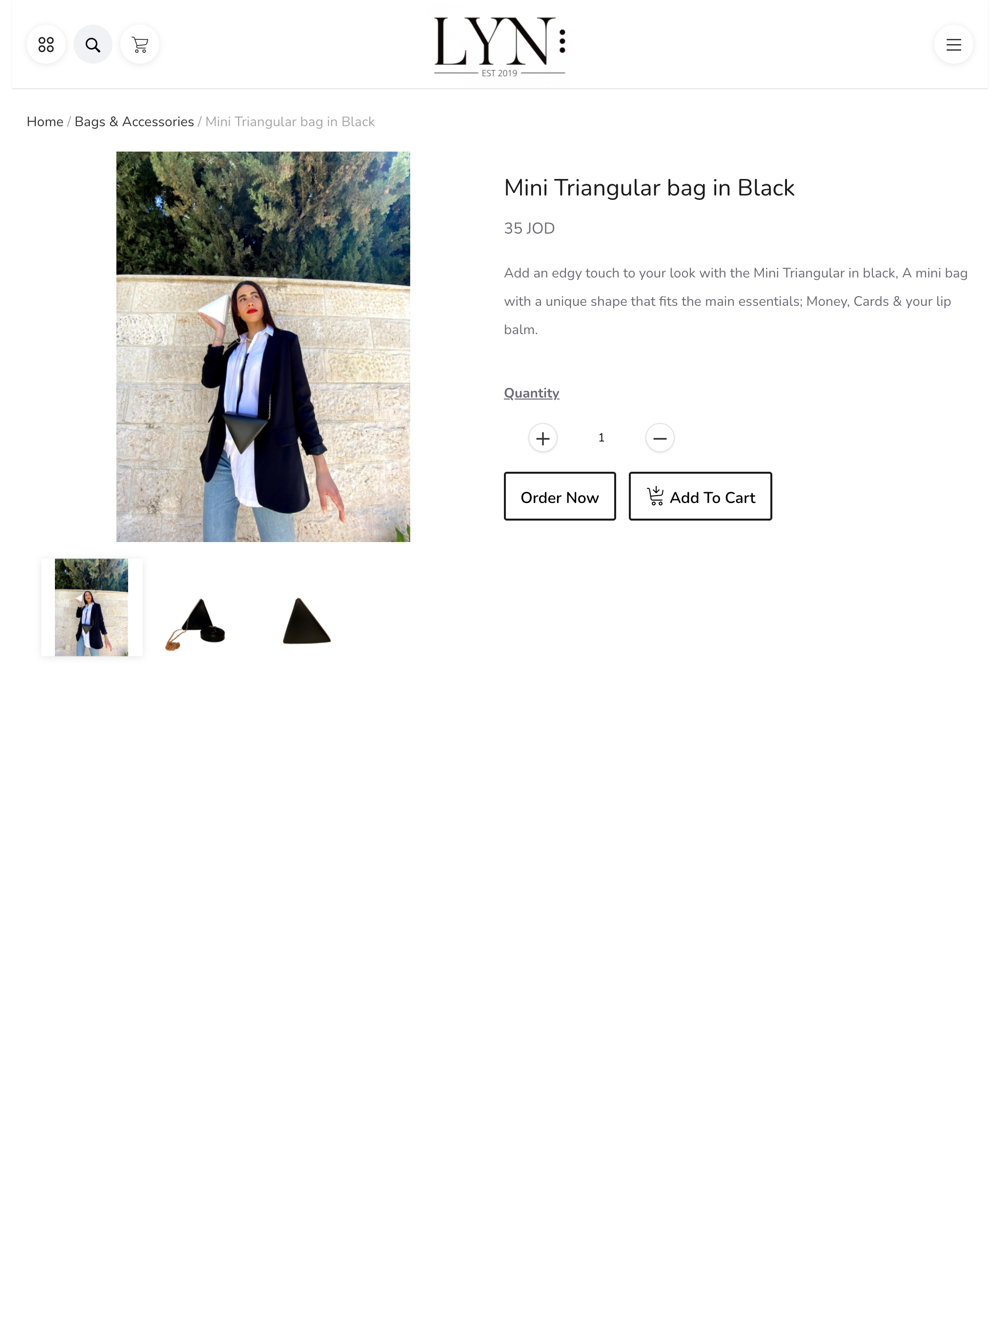The width and height of the screenshot is (1000, 1334).
Task: Click the Add To Cart button
Action: (700, 496)
